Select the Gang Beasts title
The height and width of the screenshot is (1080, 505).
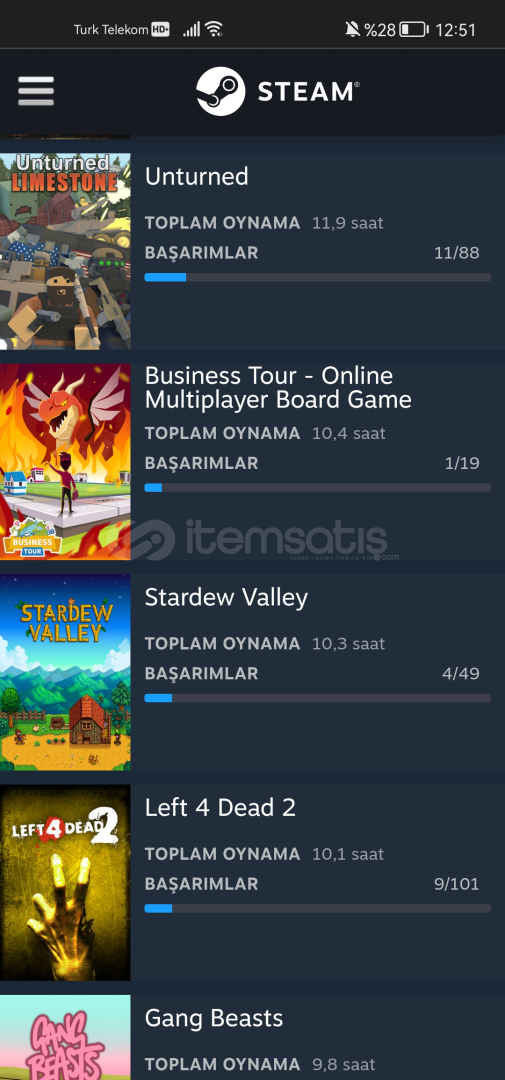tap(214, 1018)
